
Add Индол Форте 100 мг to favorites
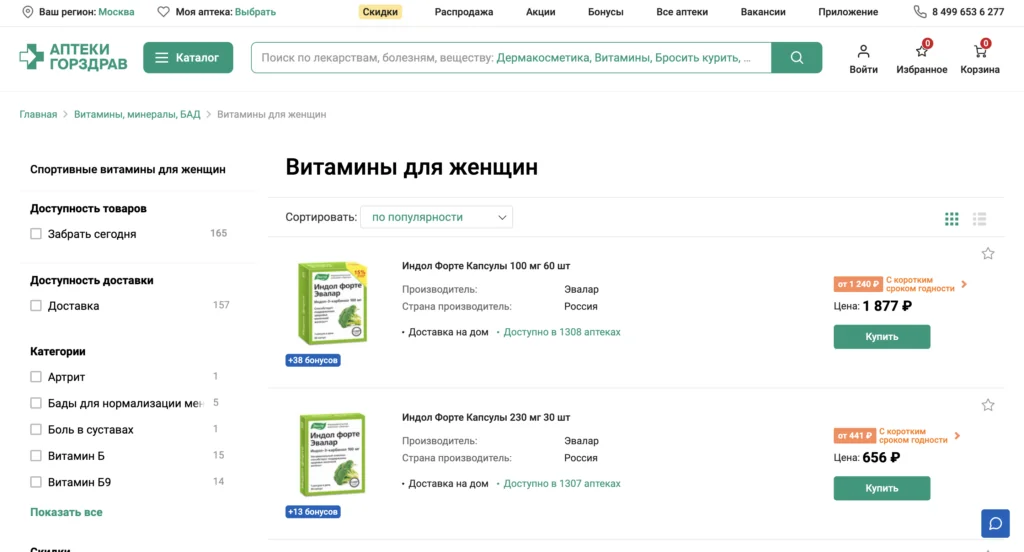987,253
